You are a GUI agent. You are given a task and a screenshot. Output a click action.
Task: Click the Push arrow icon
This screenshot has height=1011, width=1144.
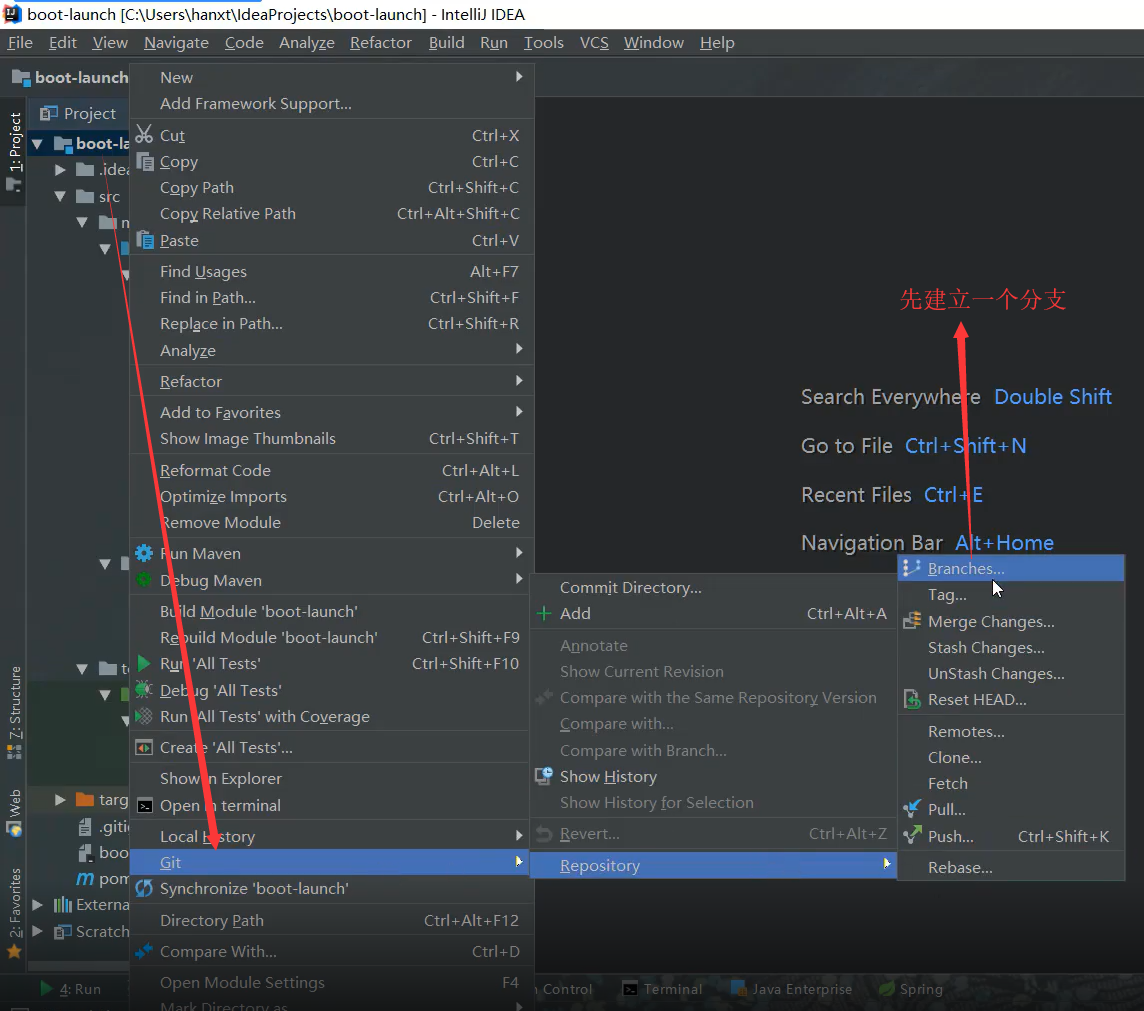[912, 835]
